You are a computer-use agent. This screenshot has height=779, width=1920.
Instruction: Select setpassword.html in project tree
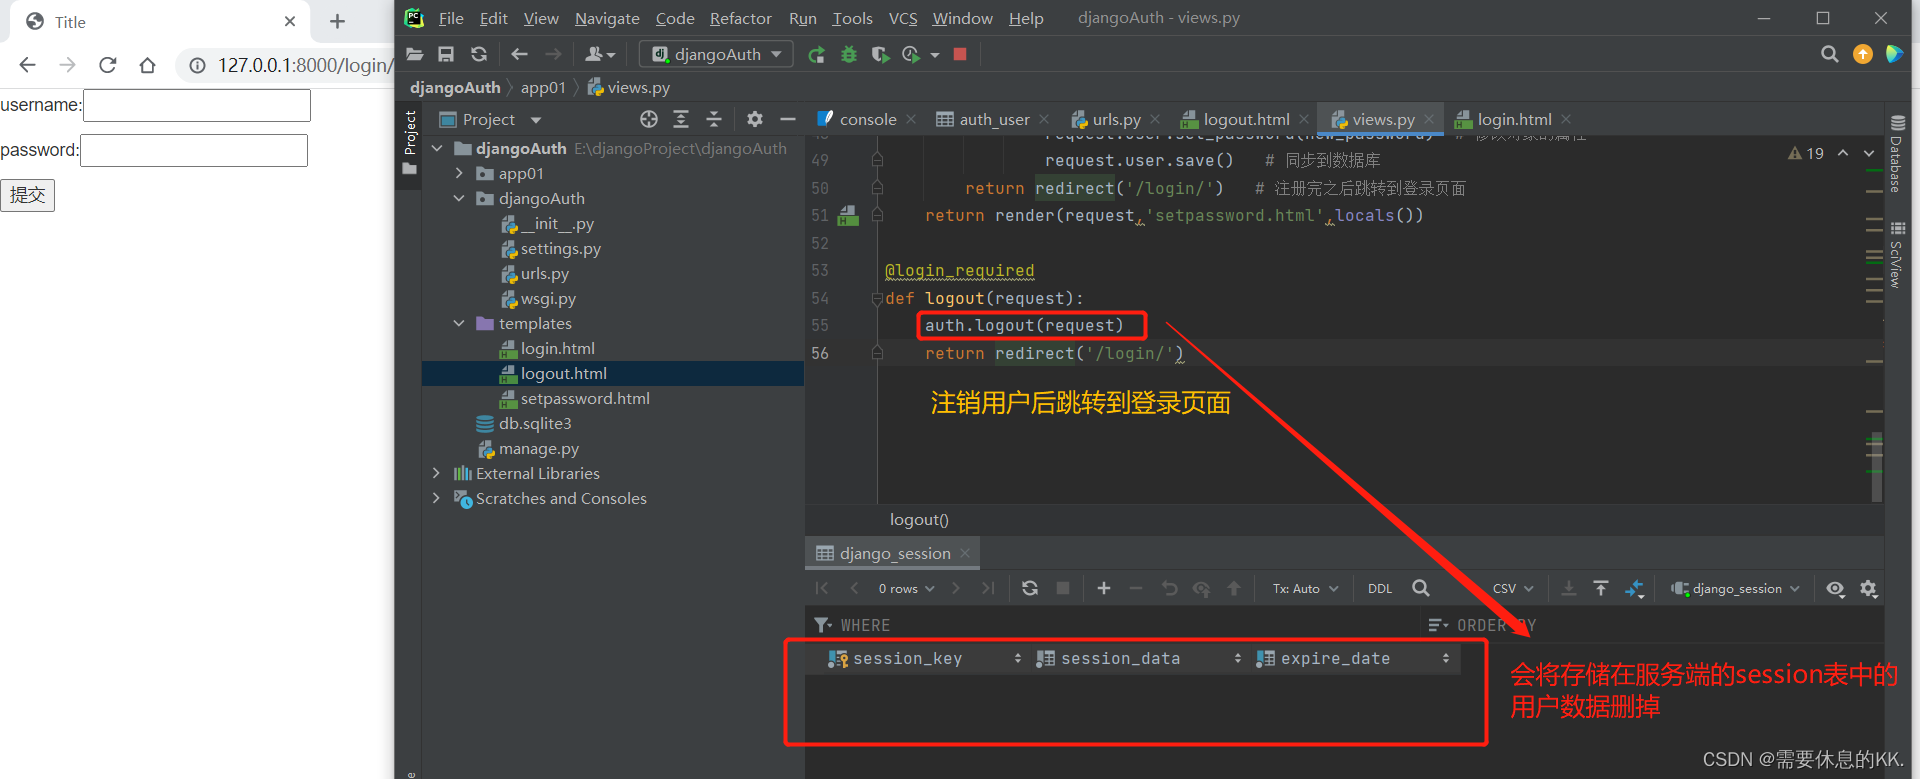click(x=585, y=398)
